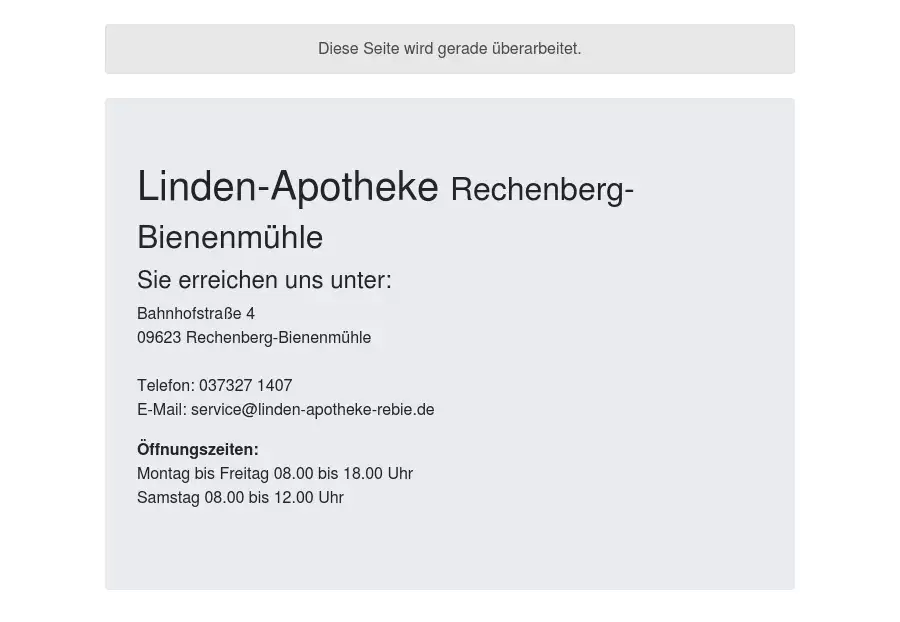The width and height of the screenshot is (900, 622).
Task: Click the Saturday closing time "12.00"
Action: click(x=294, y=498)
